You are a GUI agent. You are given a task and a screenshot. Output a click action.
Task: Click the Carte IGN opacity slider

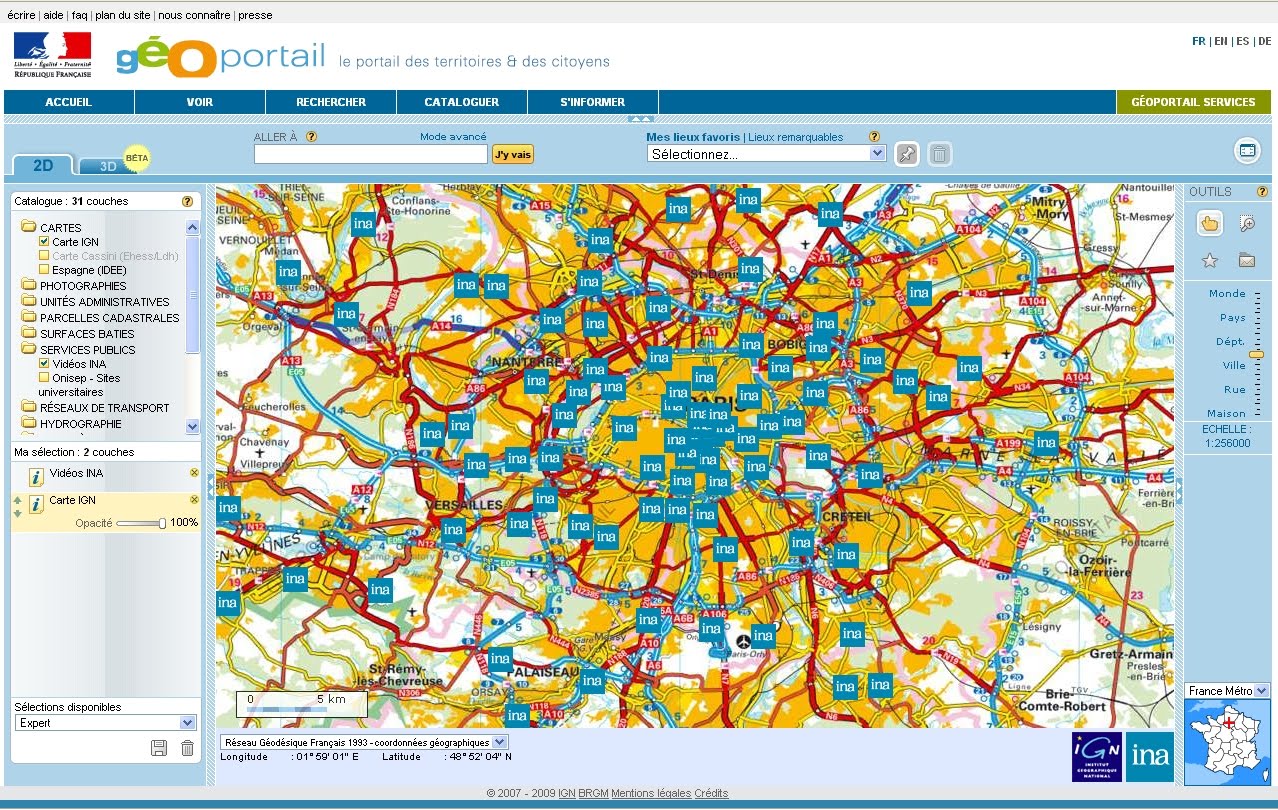pyautogui.click(x=141, y=523)
